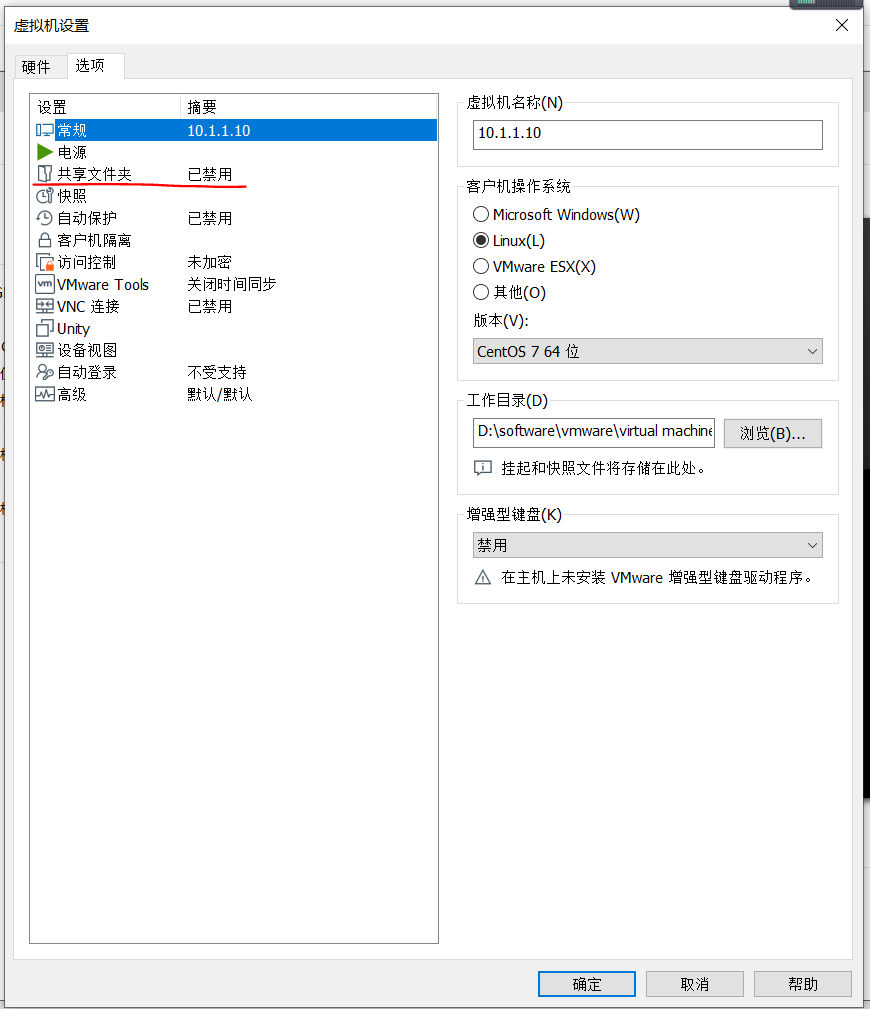Open the 增强型键盘 禁用 dropdown
The image size is (870, 1009).
(x=647, y=545)
